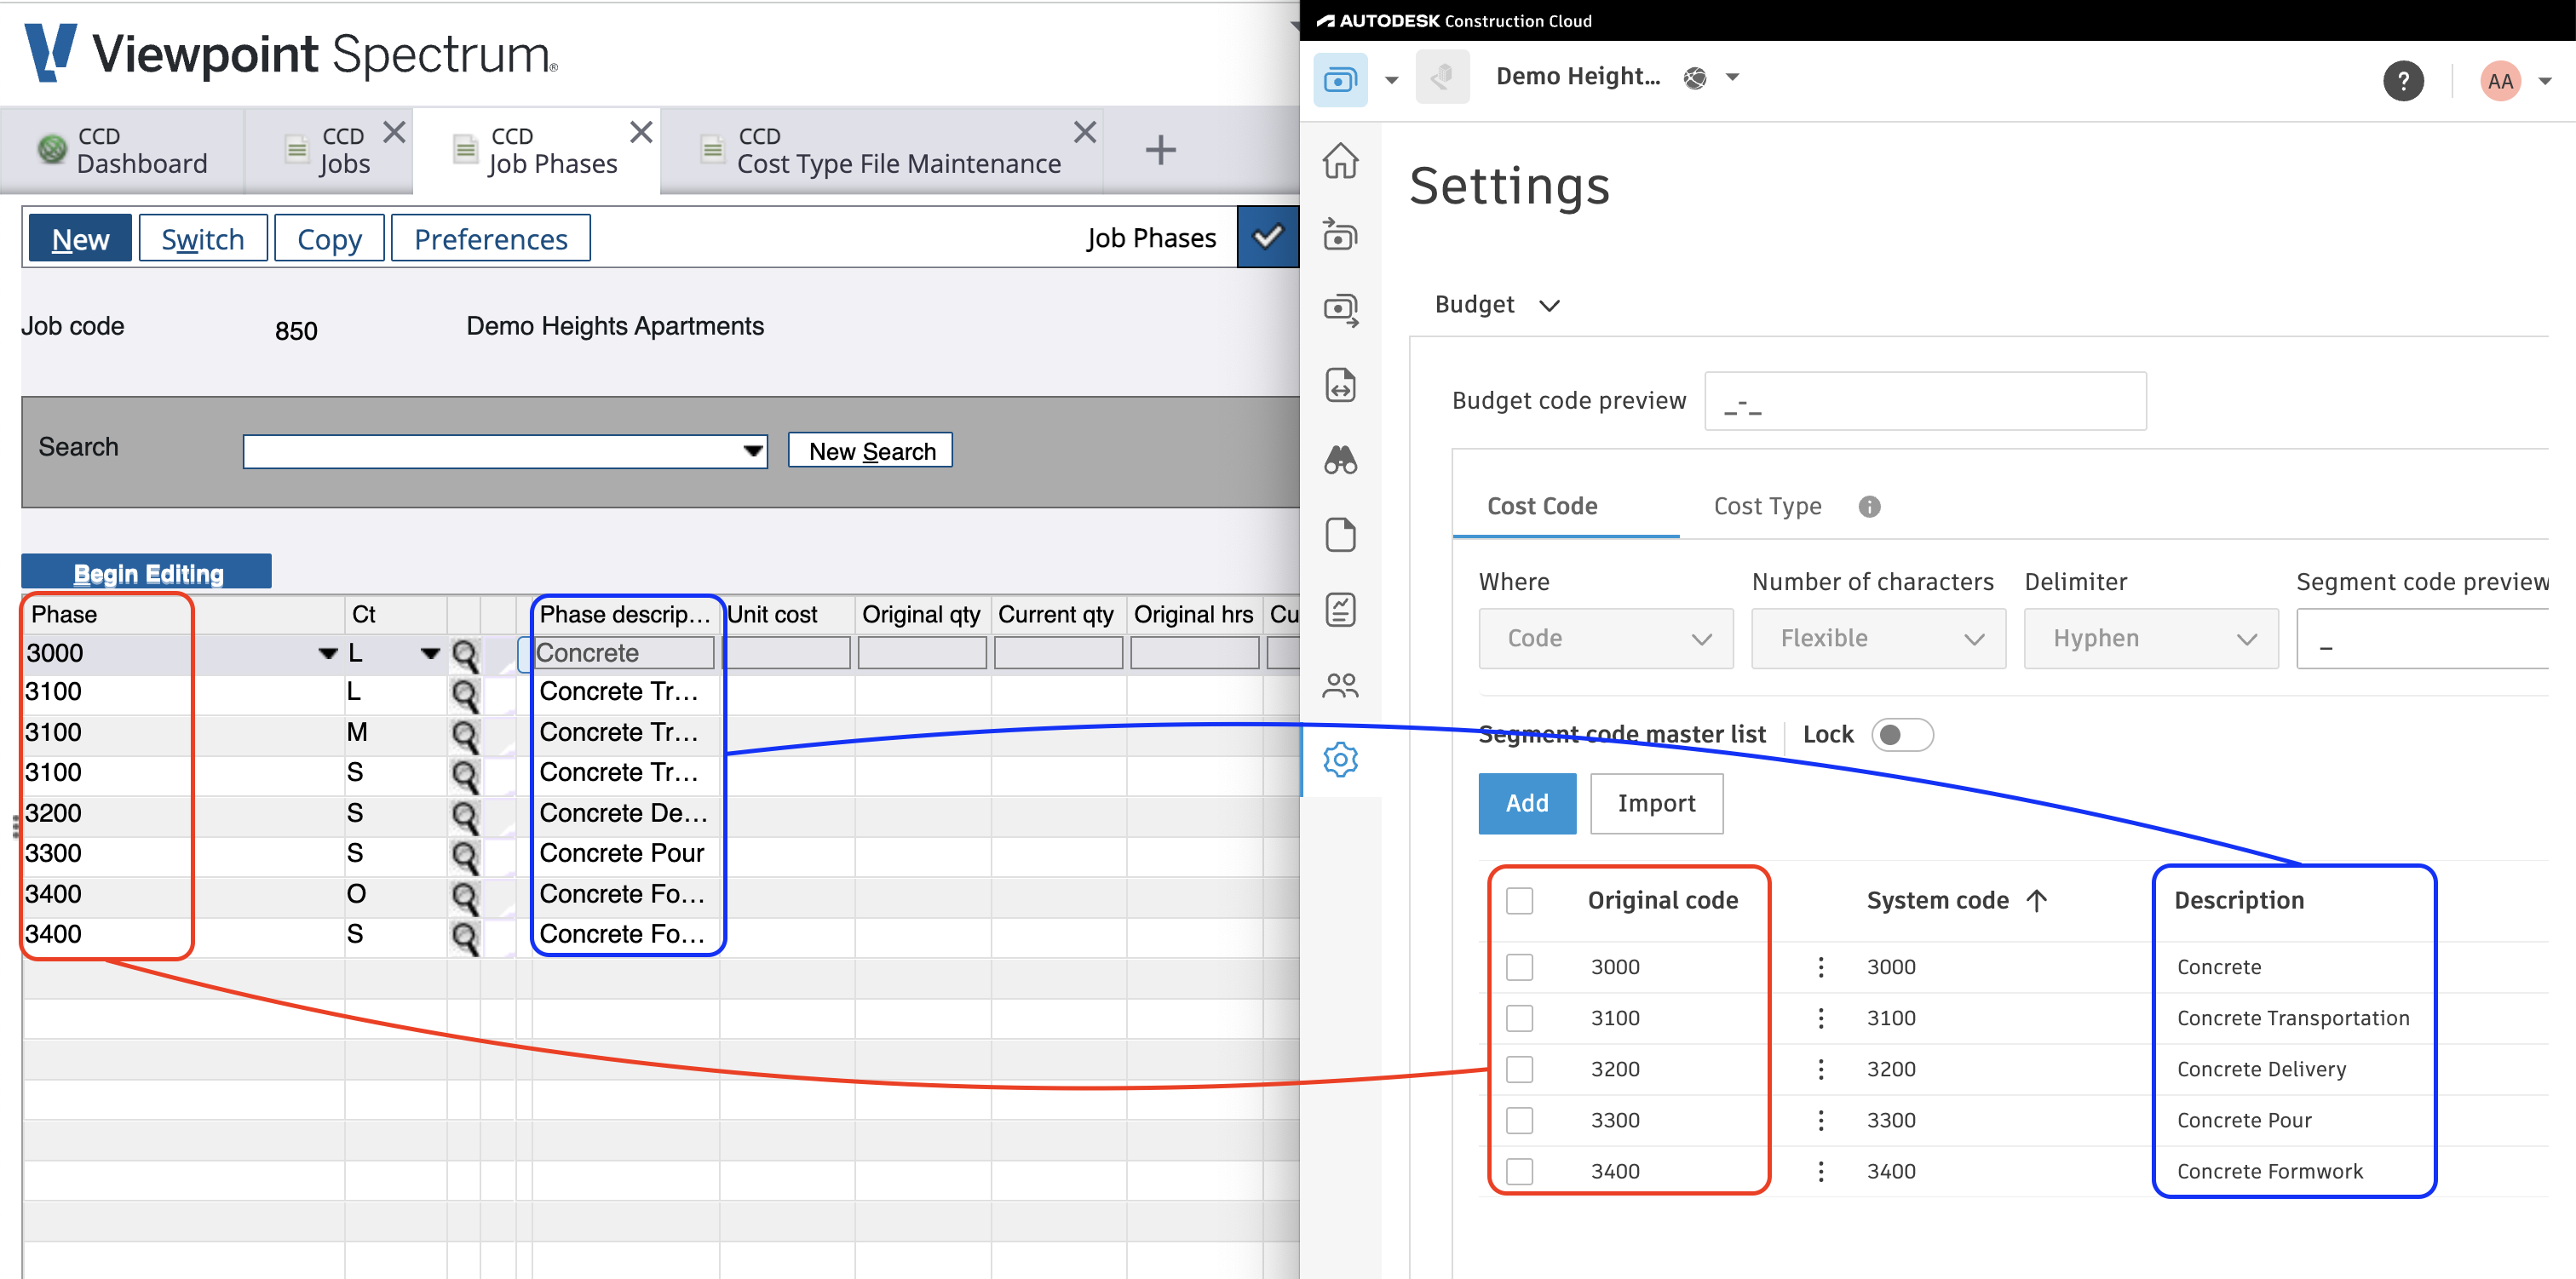This screenshot has width=2576, height=1279.
Task: Click the Switch button
Action: tap(203, 238)
